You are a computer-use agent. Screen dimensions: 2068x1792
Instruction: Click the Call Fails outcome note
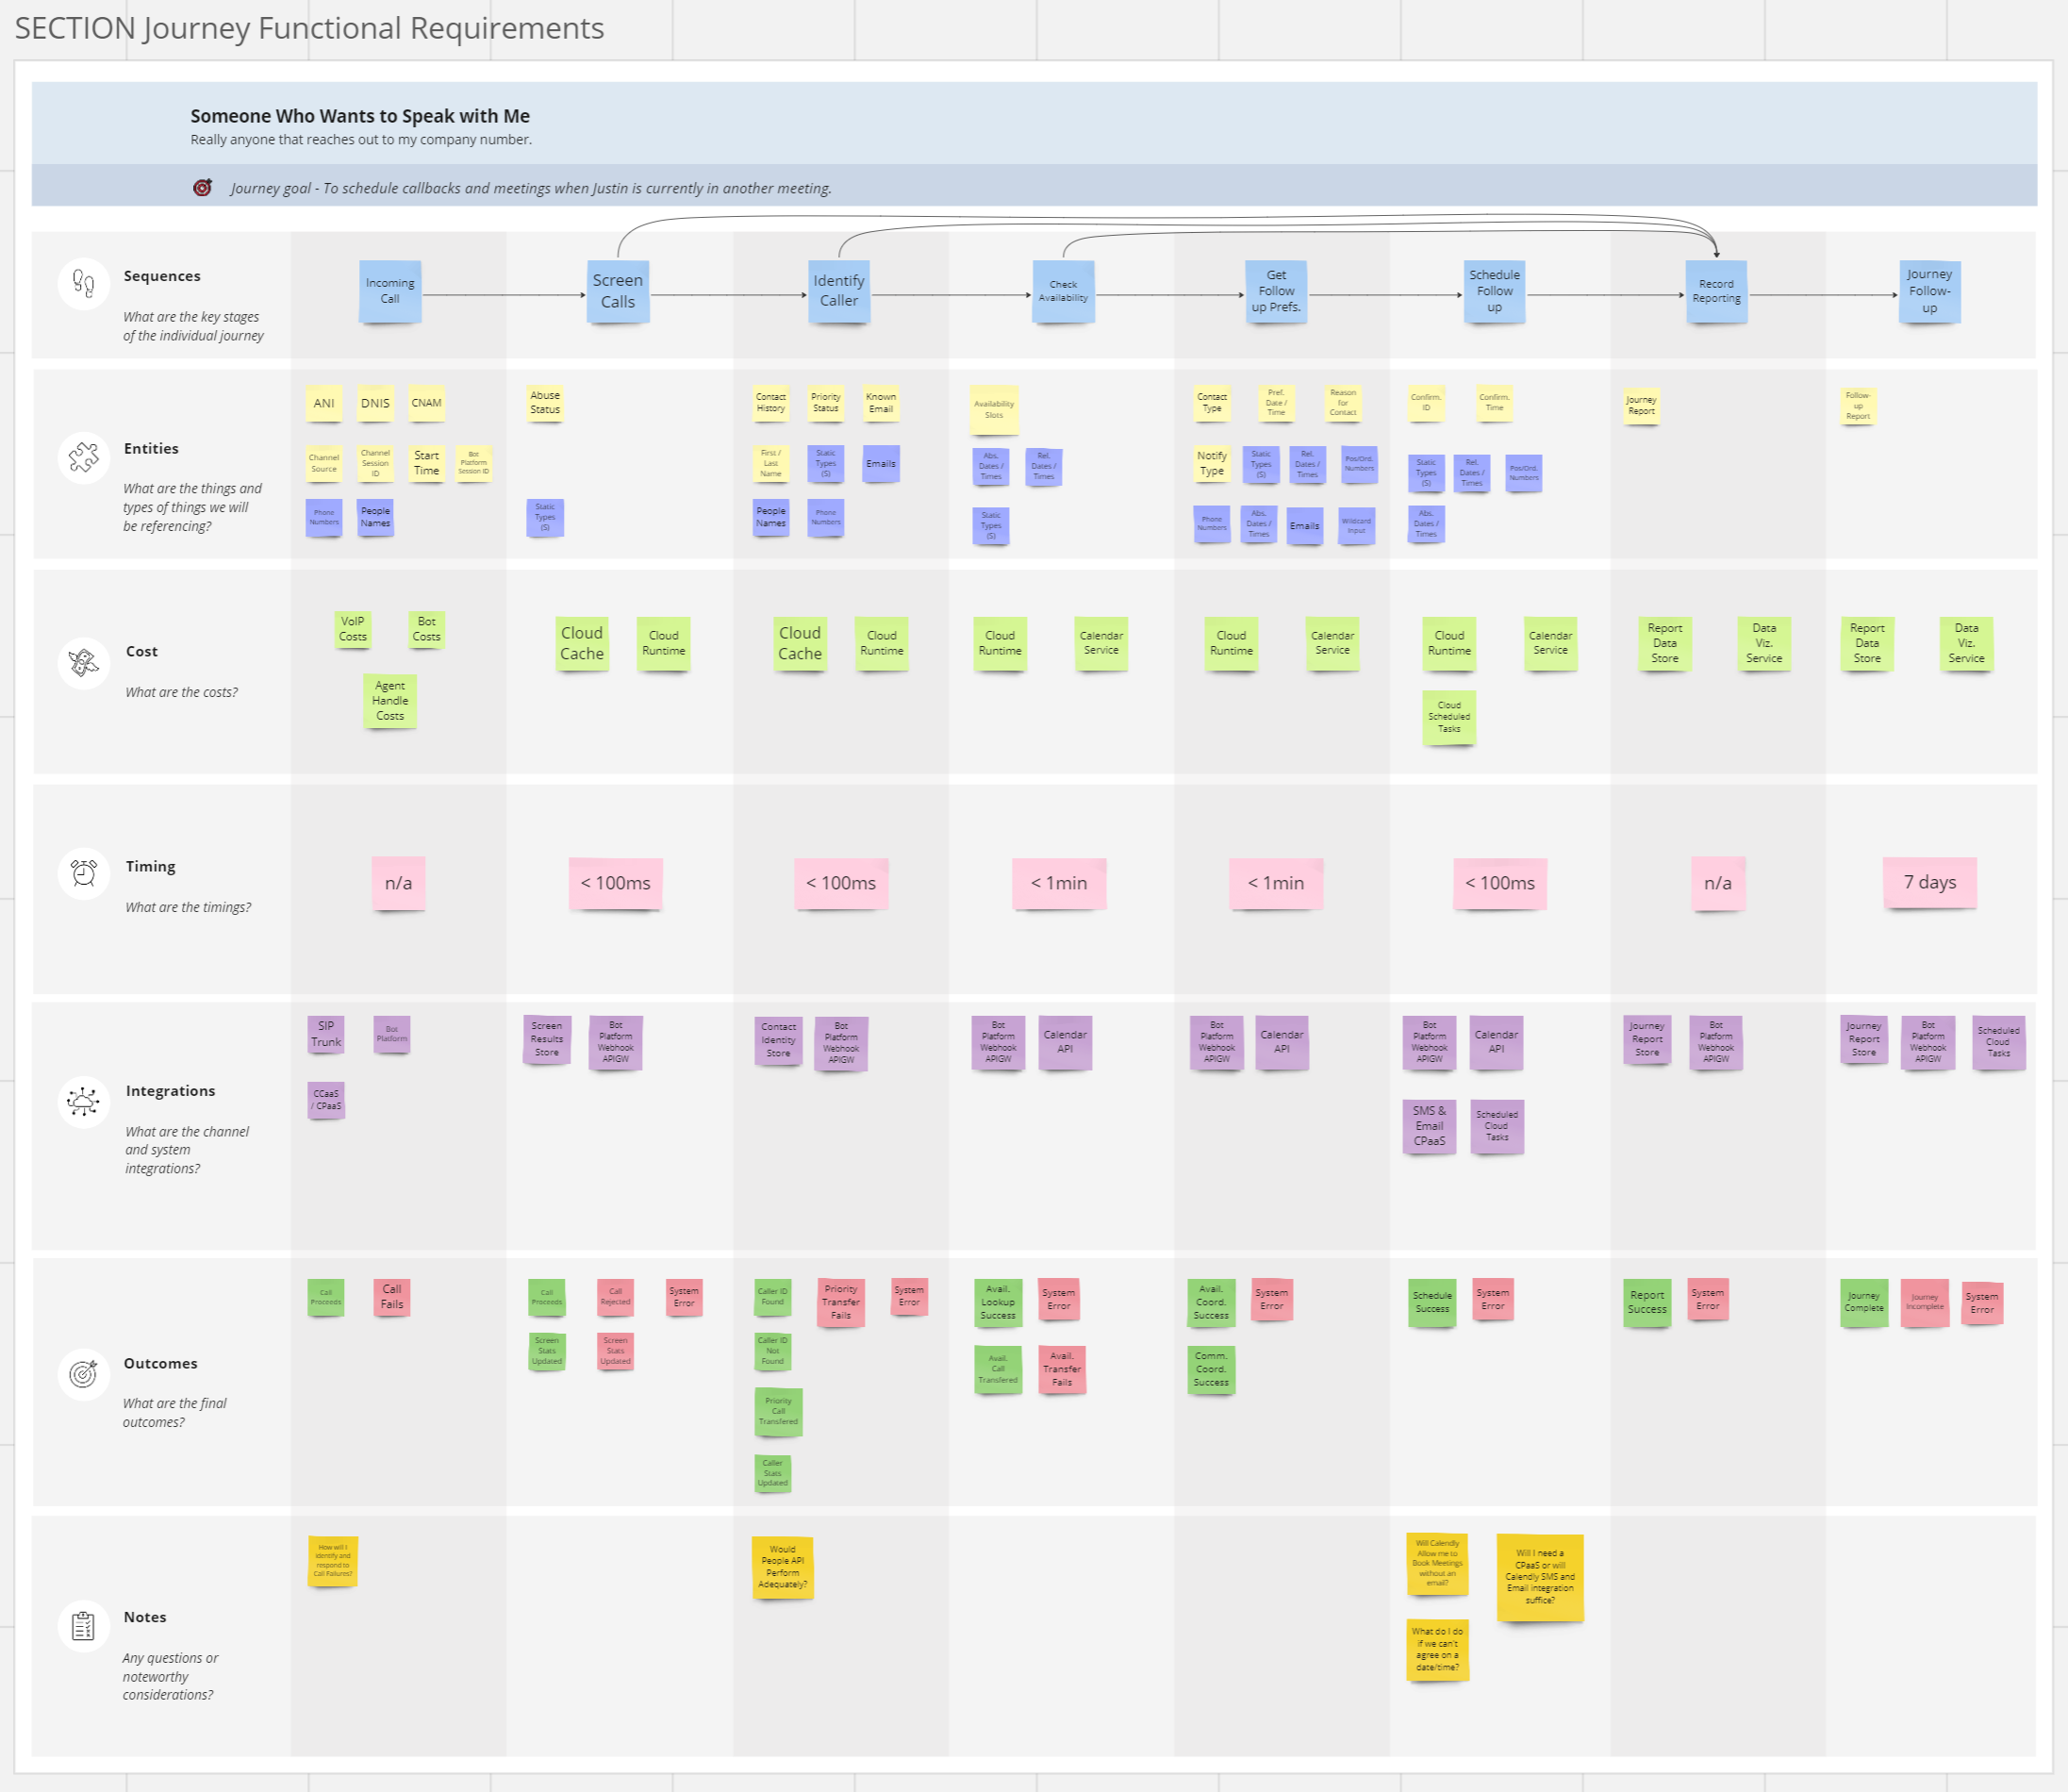(x=392, y=1297)
